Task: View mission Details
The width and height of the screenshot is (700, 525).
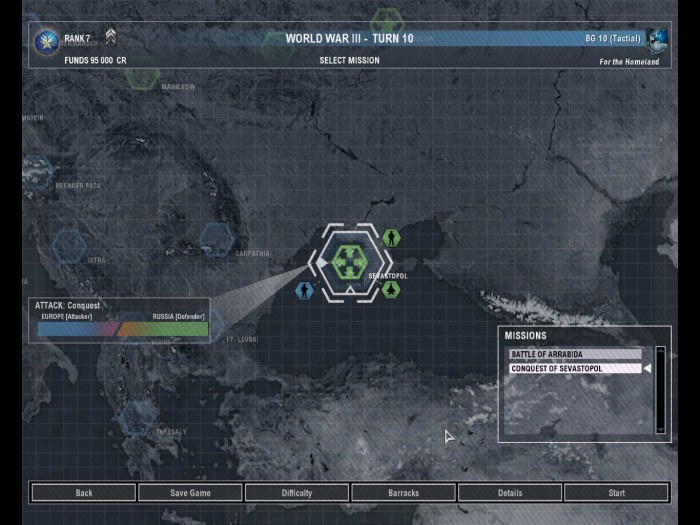Action: point(510,493)
